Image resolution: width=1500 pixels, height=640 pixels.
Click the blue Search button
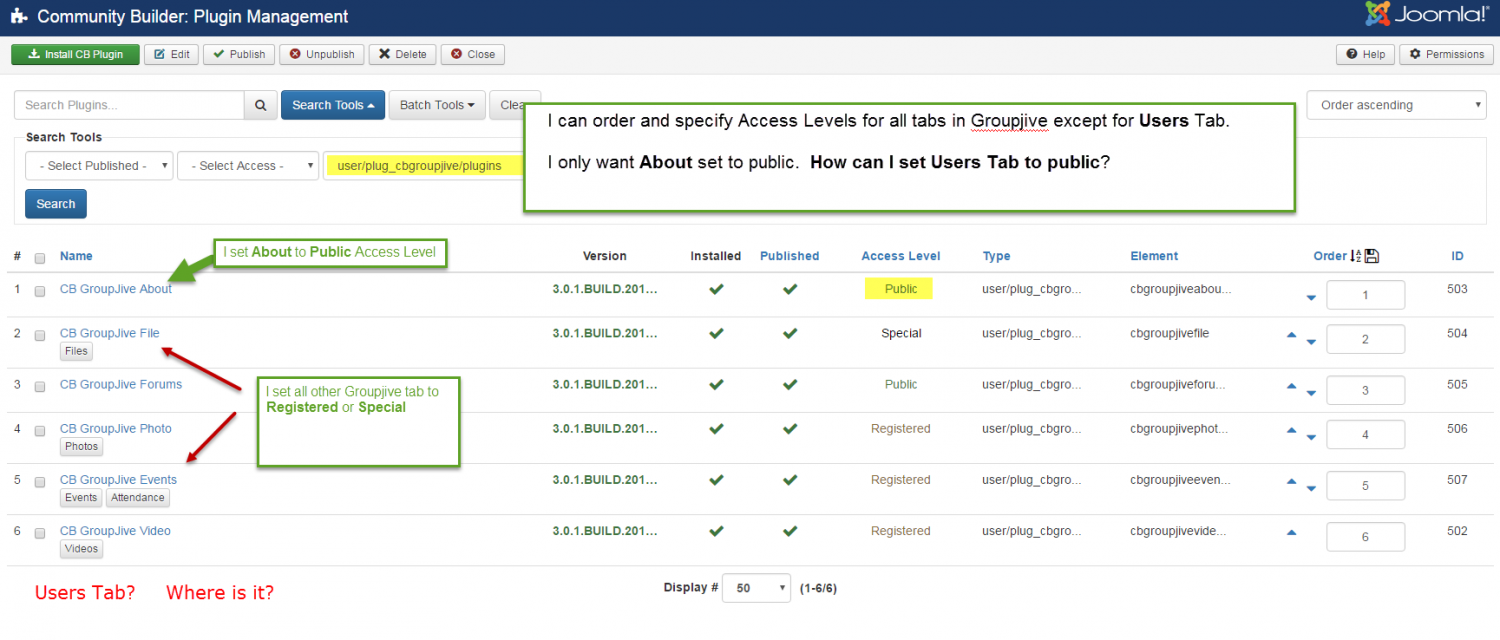click(x=56, y=204)
